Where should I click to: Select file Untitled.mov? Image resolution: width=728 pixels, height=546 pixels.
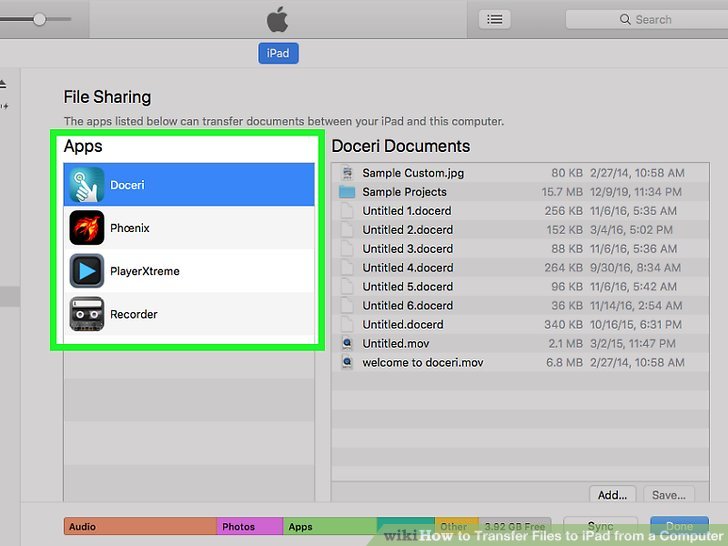[396, 344]
